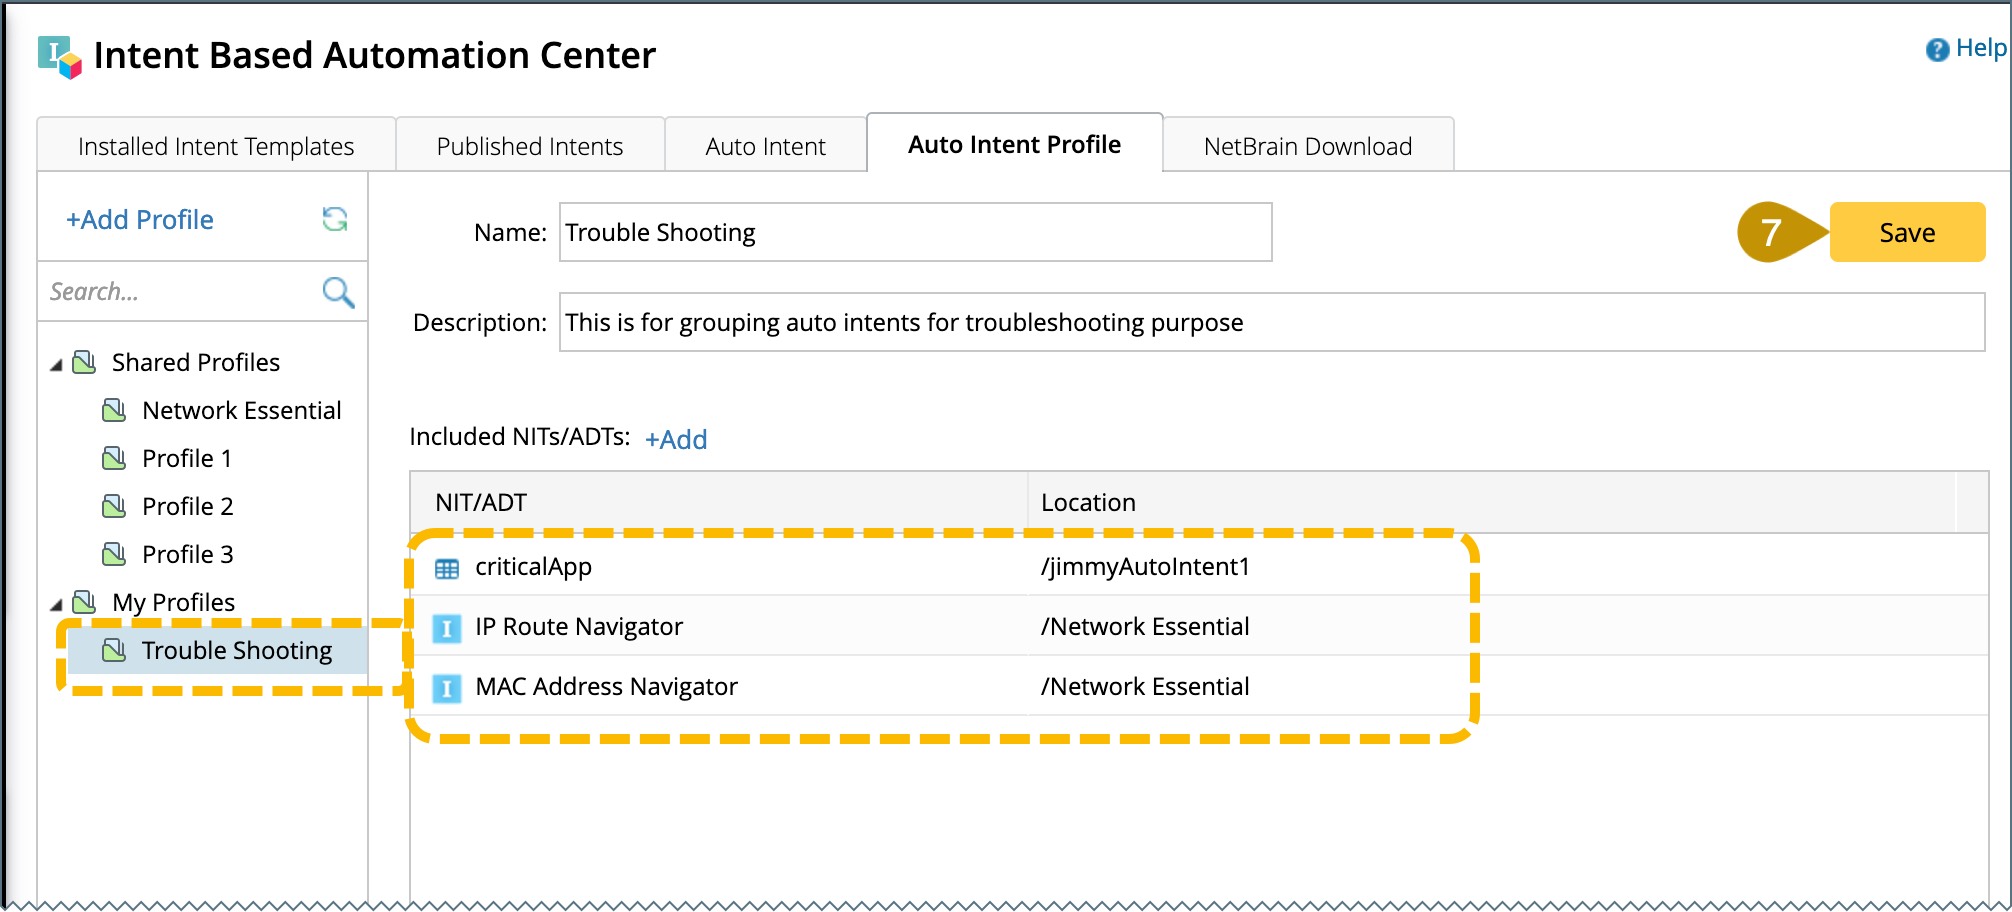The height and width of the screenshot is (912, 2012).
Task: Select the Trouble Shooting profile
Action: pos(236,650)
